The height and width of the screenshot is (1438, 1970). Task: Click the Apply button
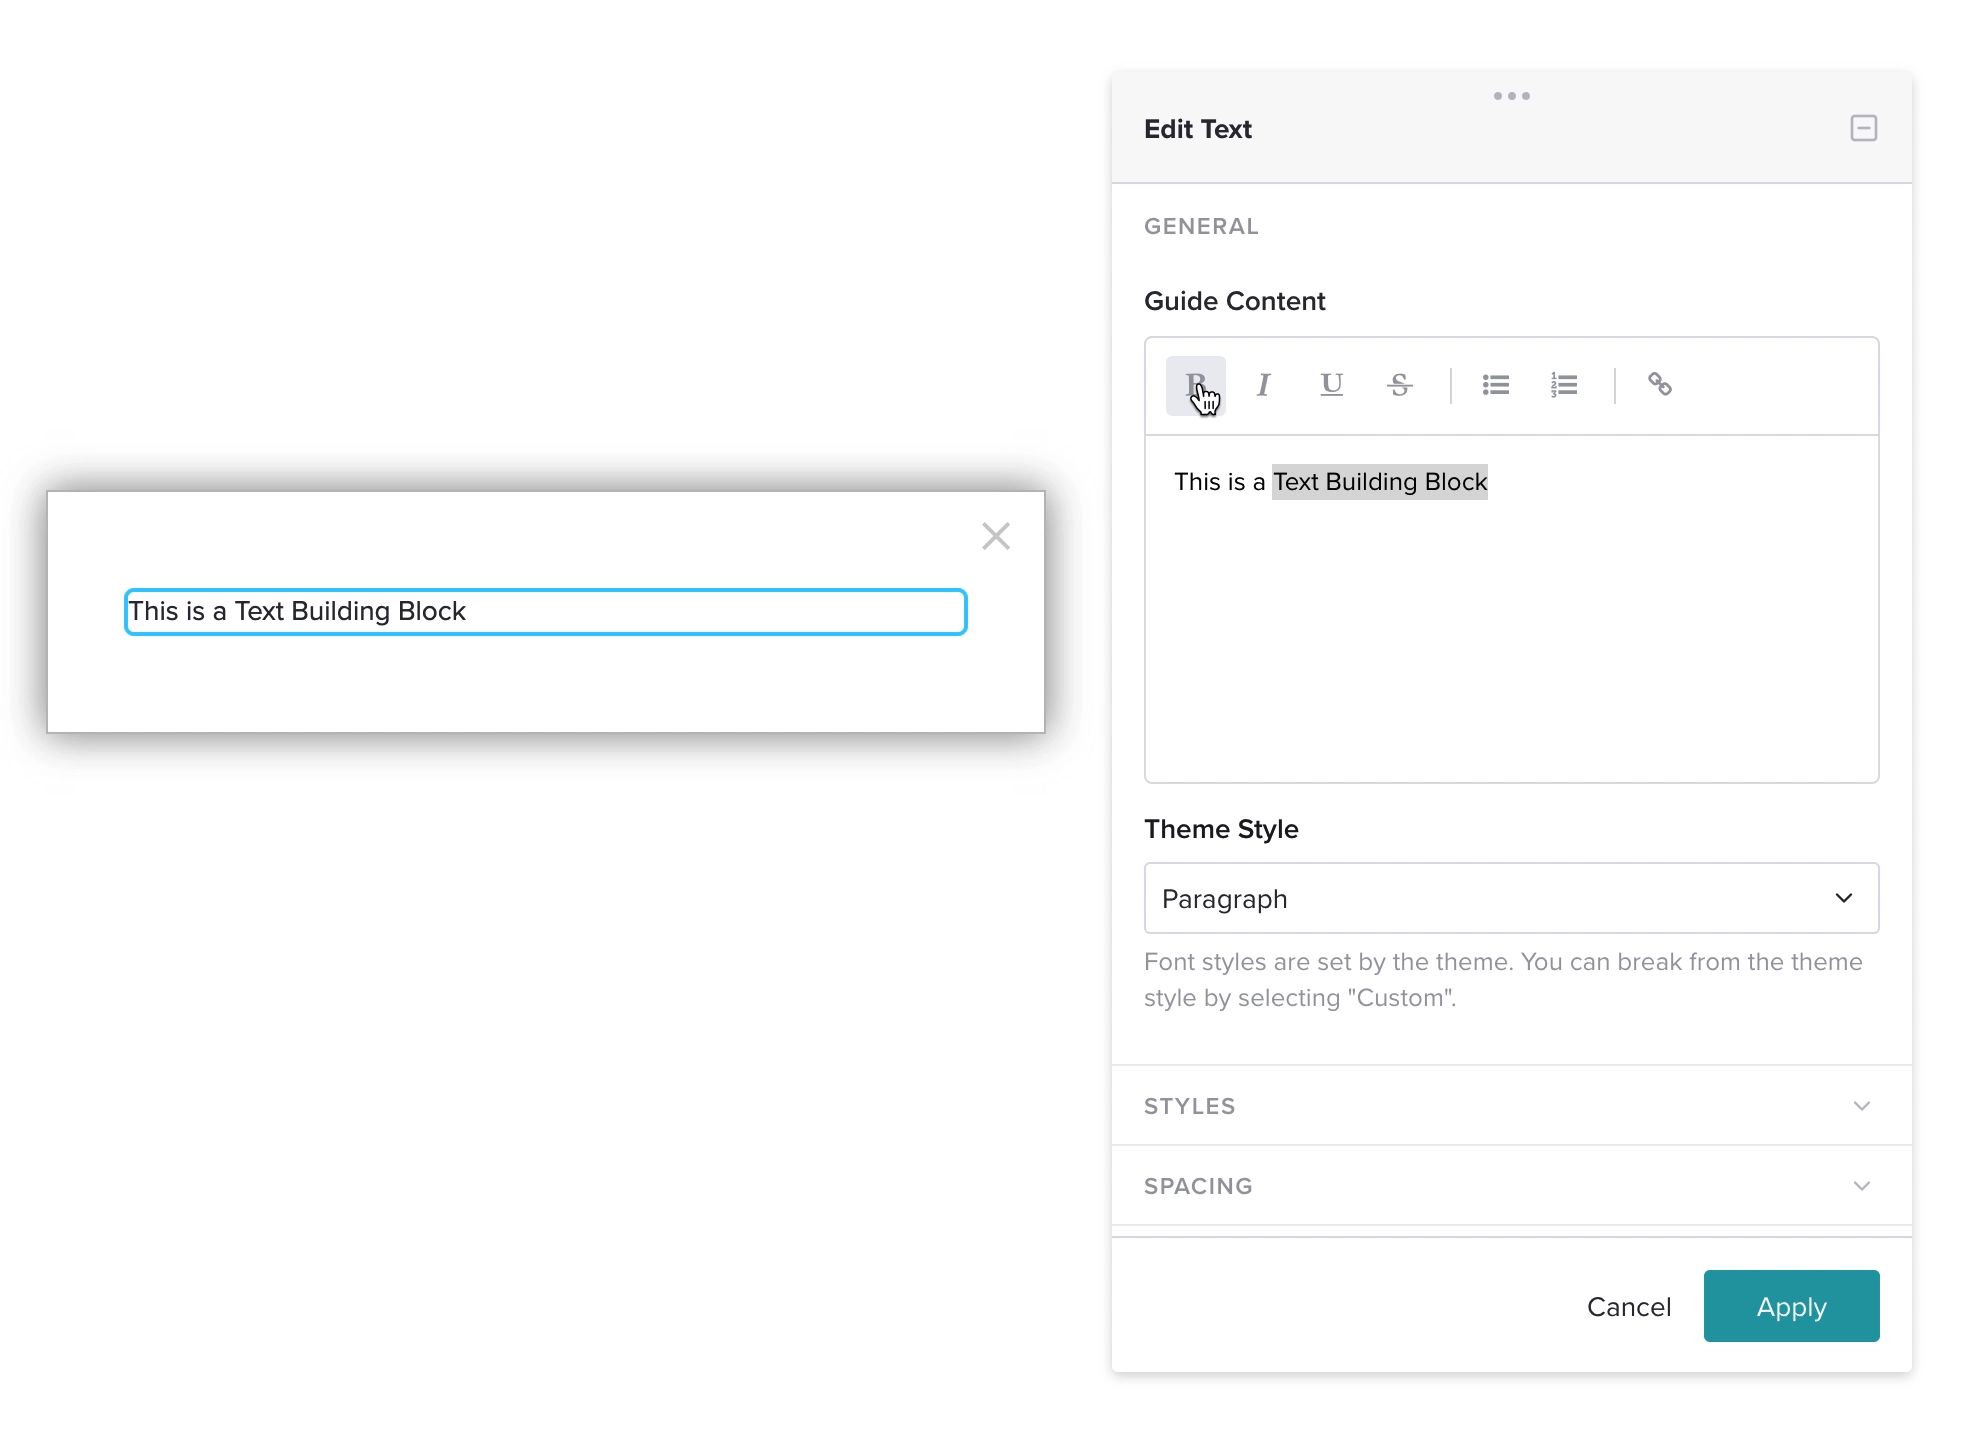point(1791,1306)
